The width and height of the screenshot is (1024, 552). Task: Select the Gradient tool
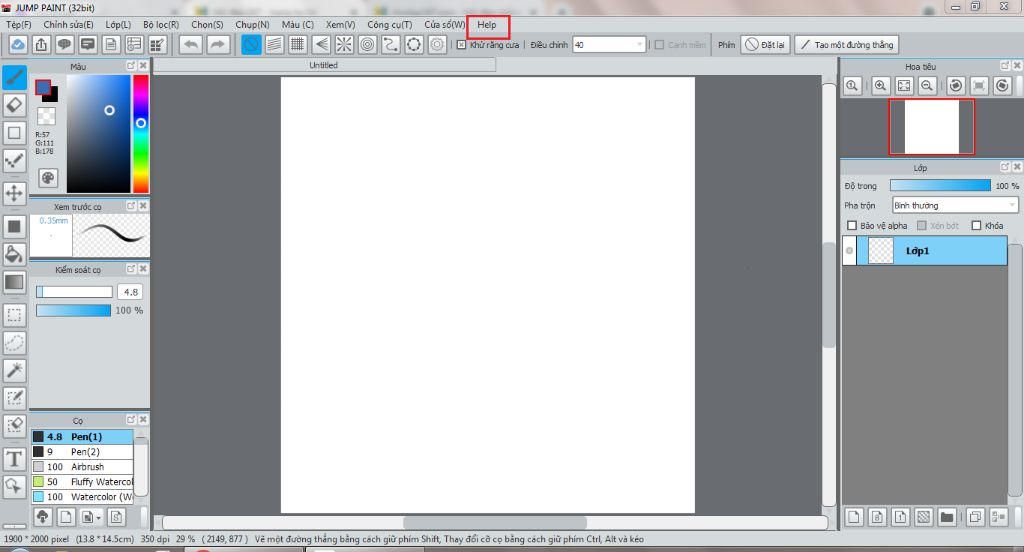point(14,282)
